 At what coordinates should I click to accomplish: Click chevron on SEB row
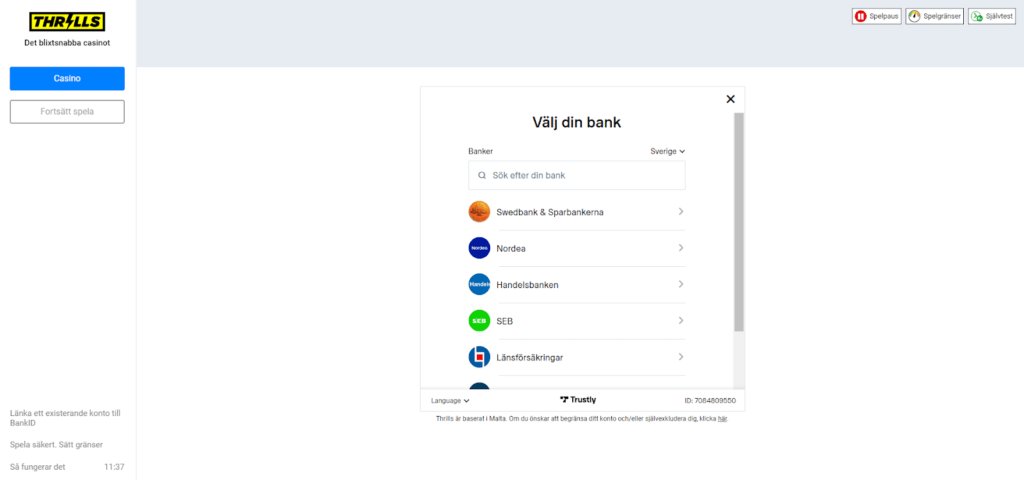point(680,321)
